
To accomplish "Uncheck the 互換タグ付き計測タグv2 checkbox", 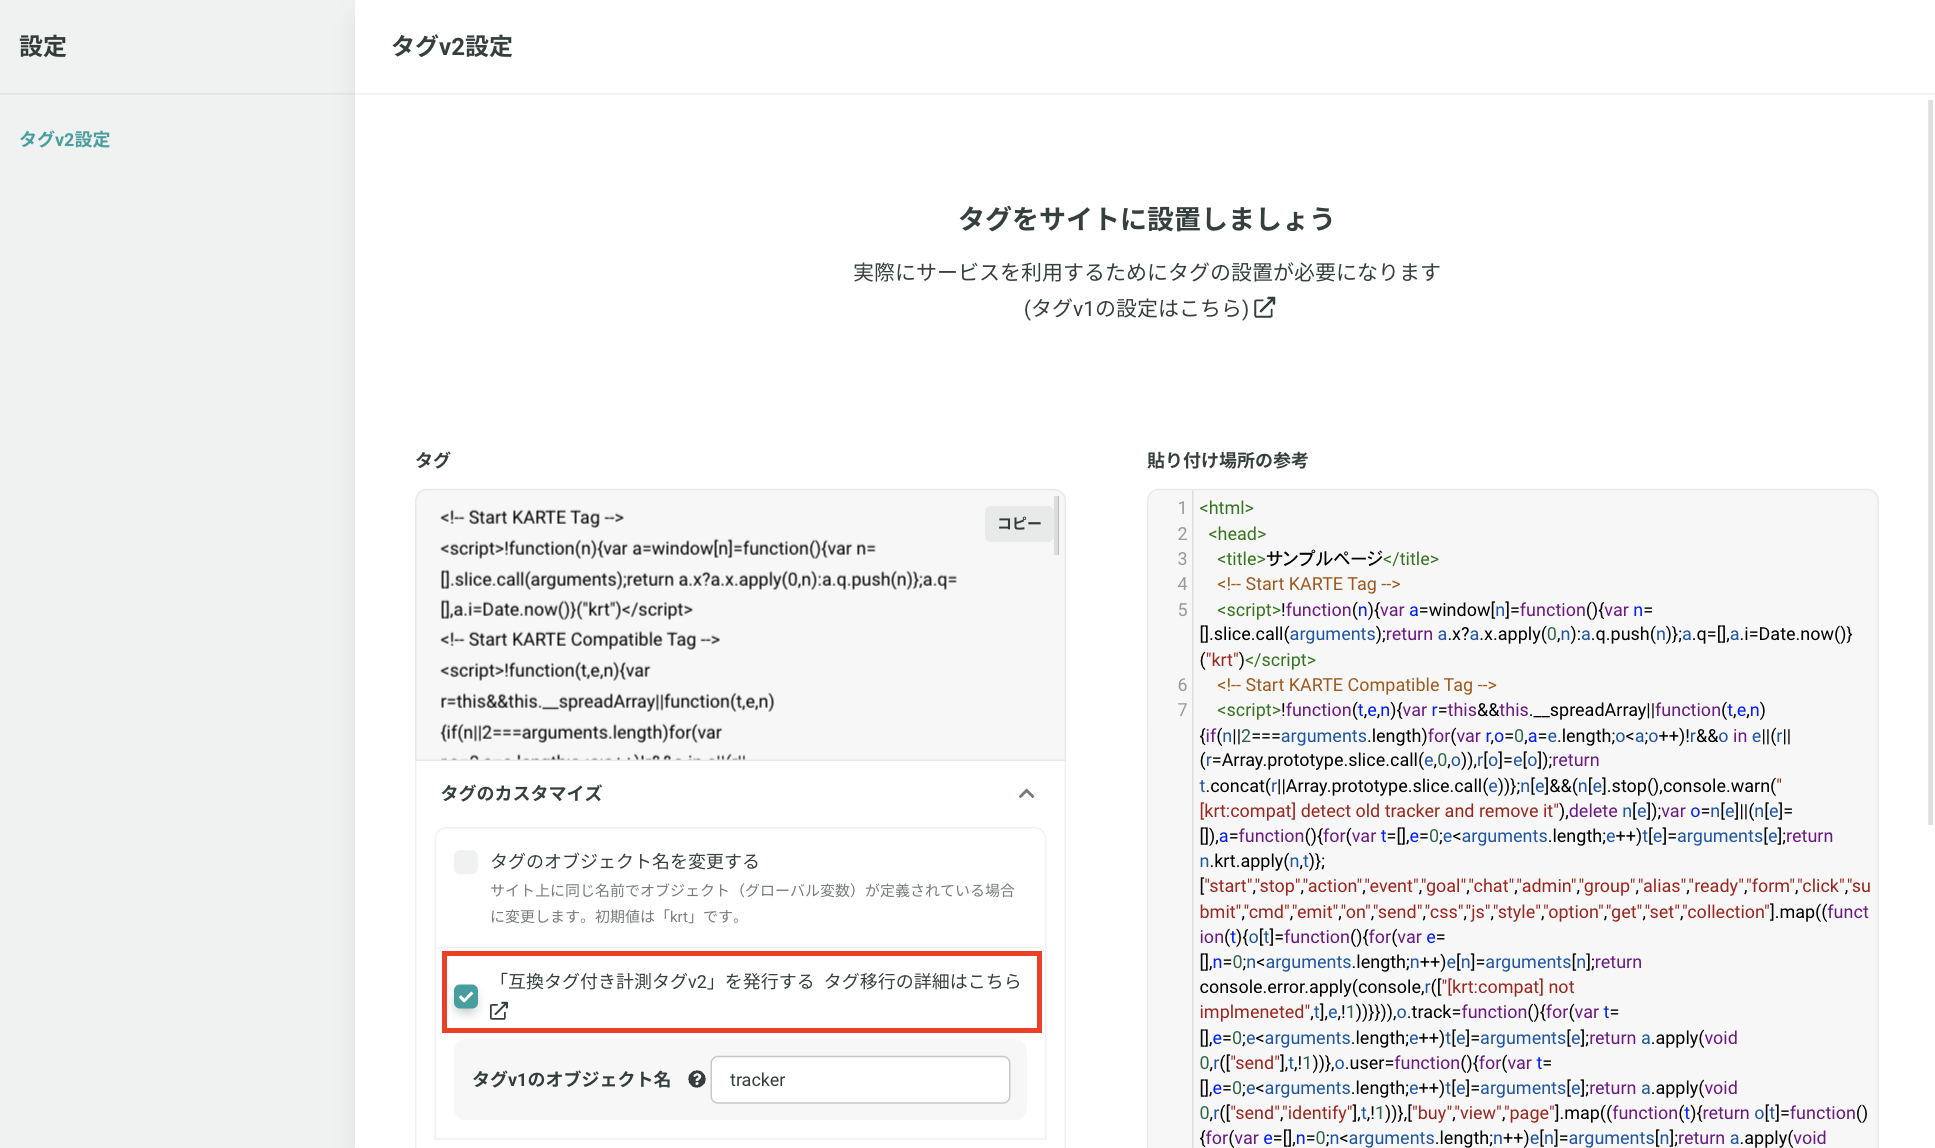I will (466, 996).
